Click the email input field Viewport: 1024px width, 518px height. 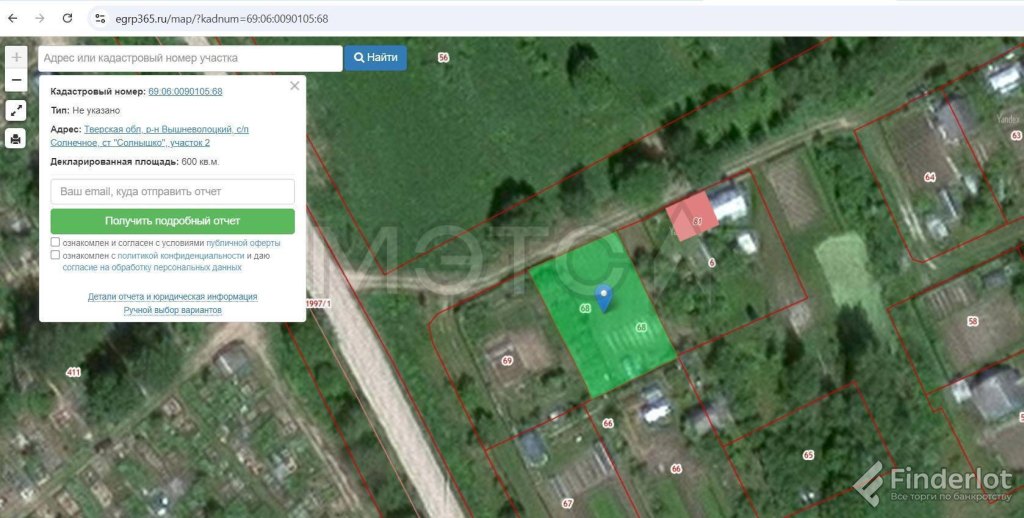(x=172, y=191)
